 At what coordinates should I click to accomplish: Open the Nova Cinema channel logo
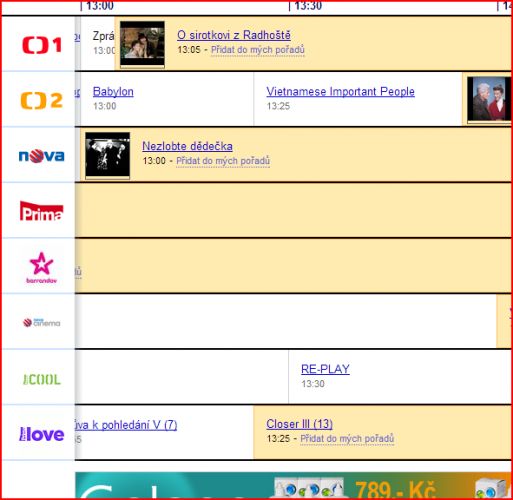point(42,323)
